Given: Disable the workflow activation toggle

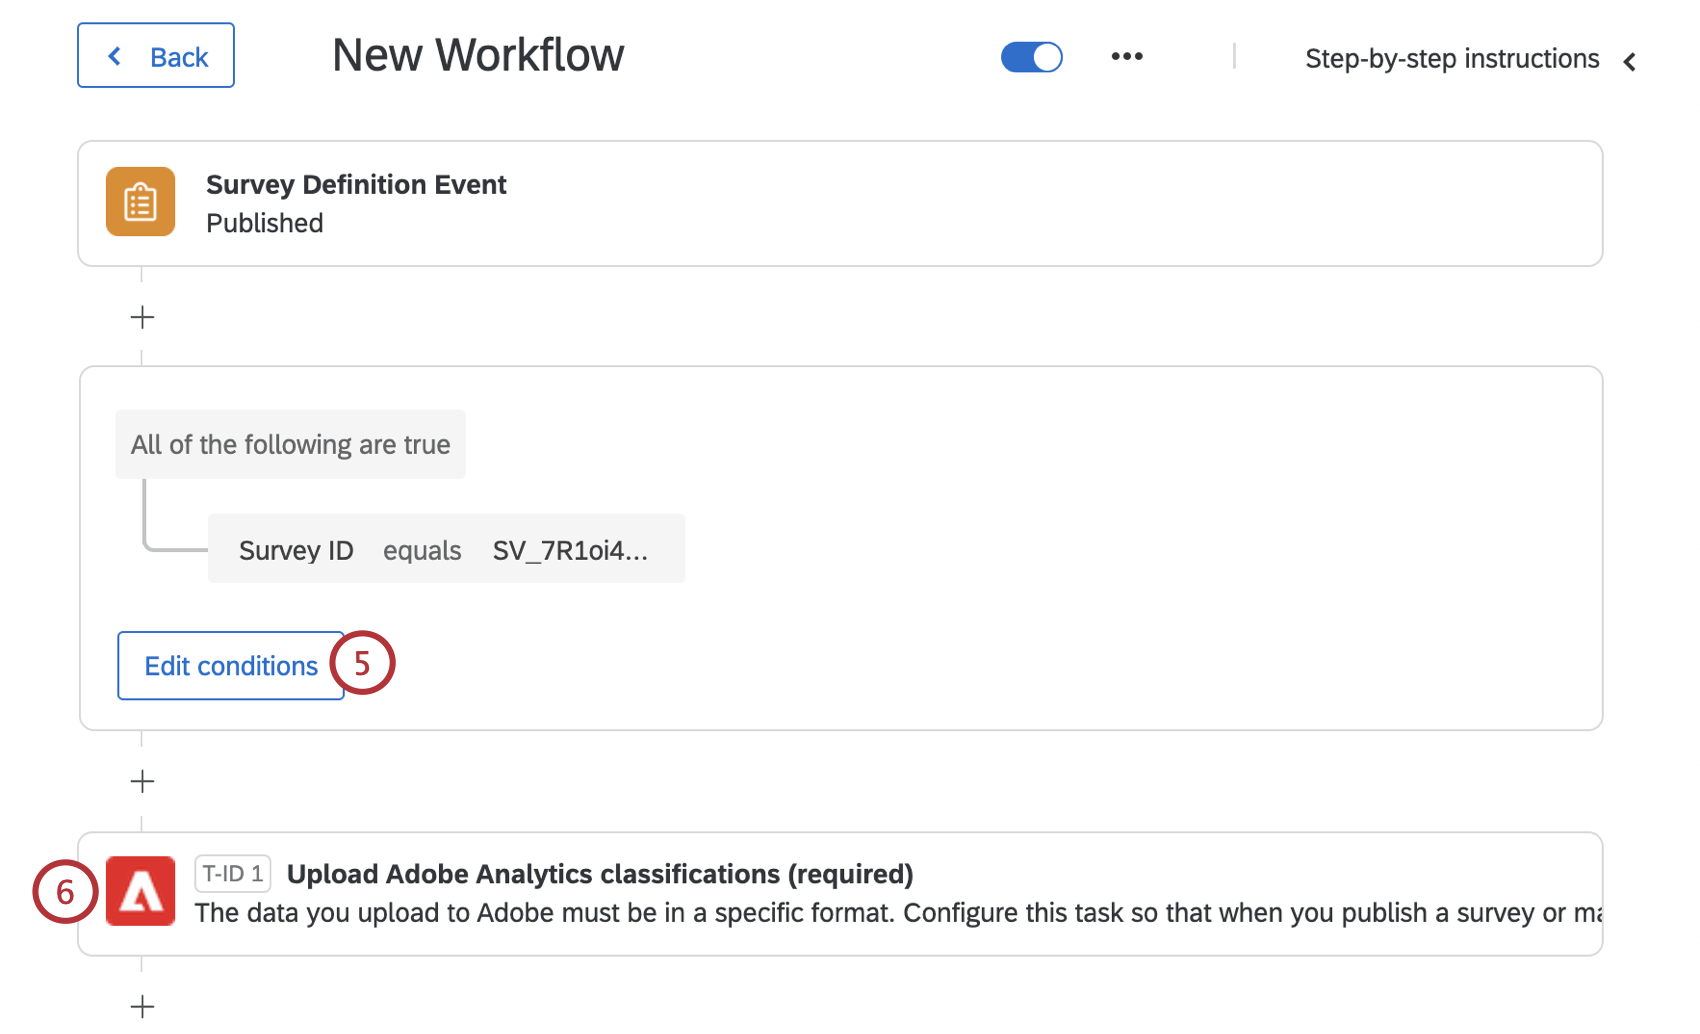Looking at the screenshot, I should coord(1031,56).
